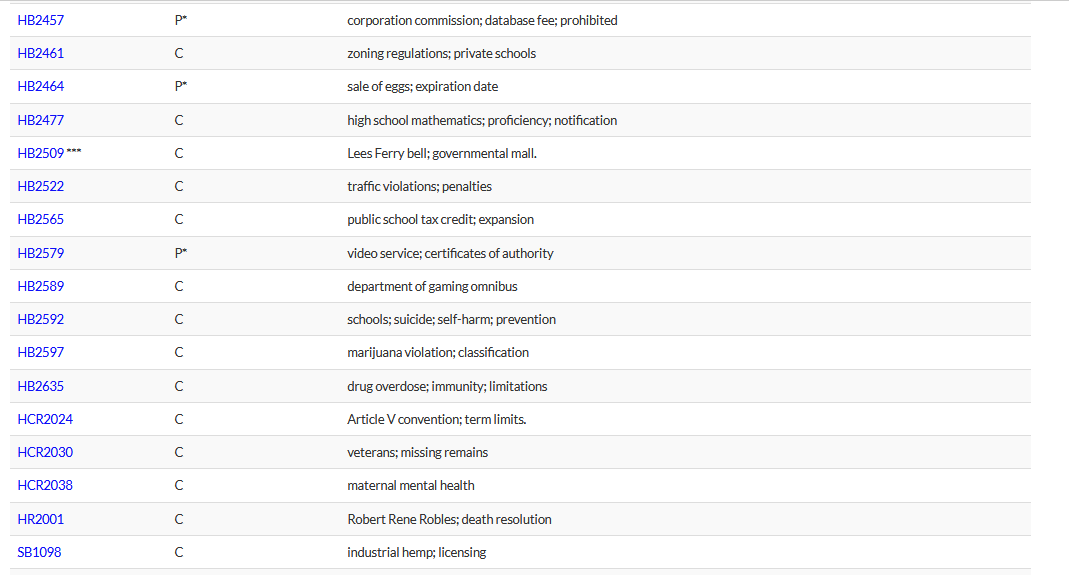Select text 'sale of eggs; expiration date'
This screenshot has height=575, width=1069.
click(422, 87)
